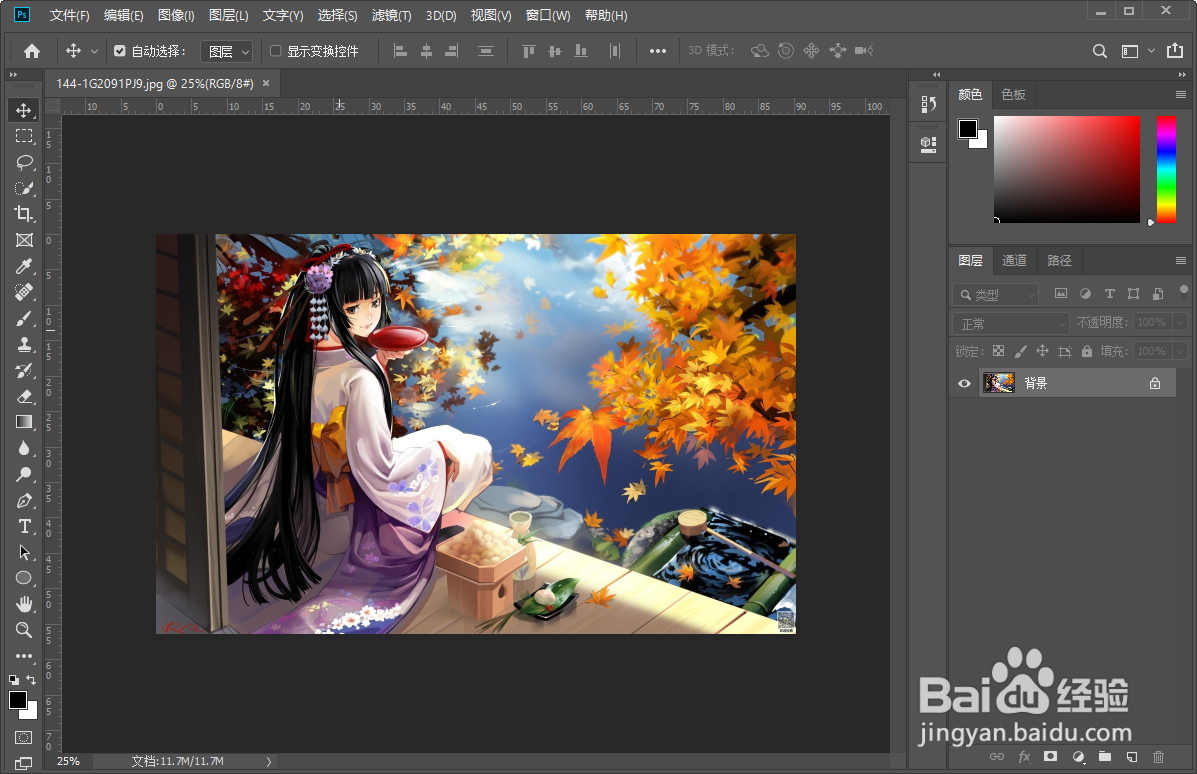Toggle lock position icon
Viewport: 1197px width, 774px height.
1042,351
